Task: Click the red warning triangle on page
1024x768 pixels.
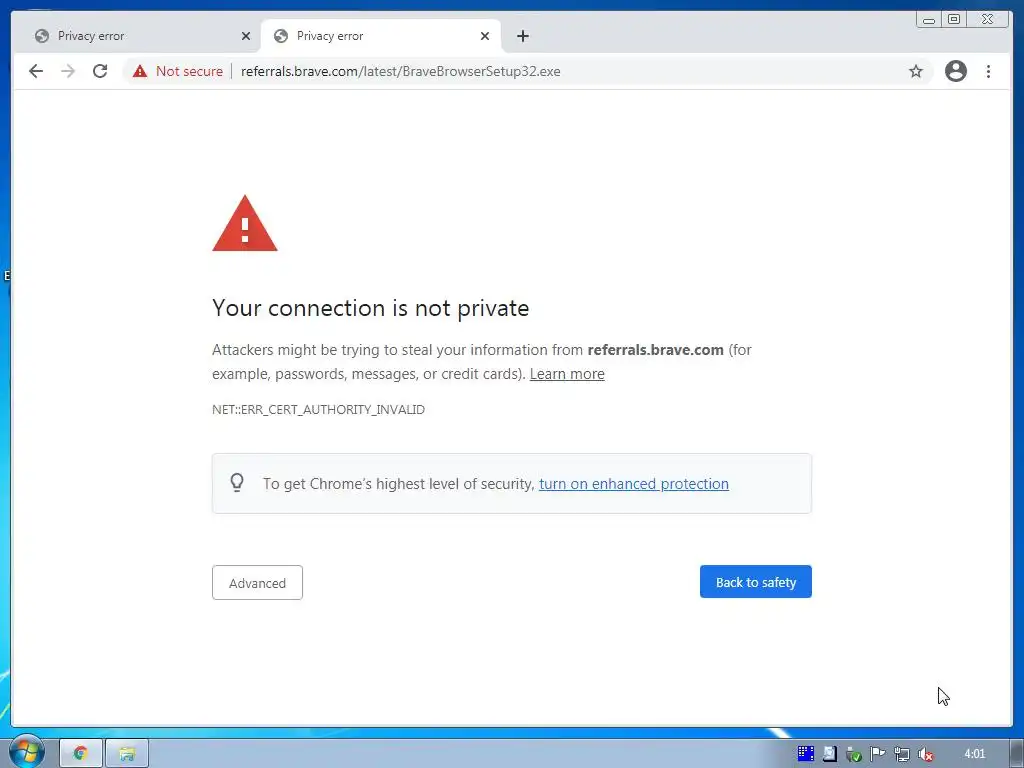Action: (245, 224)
